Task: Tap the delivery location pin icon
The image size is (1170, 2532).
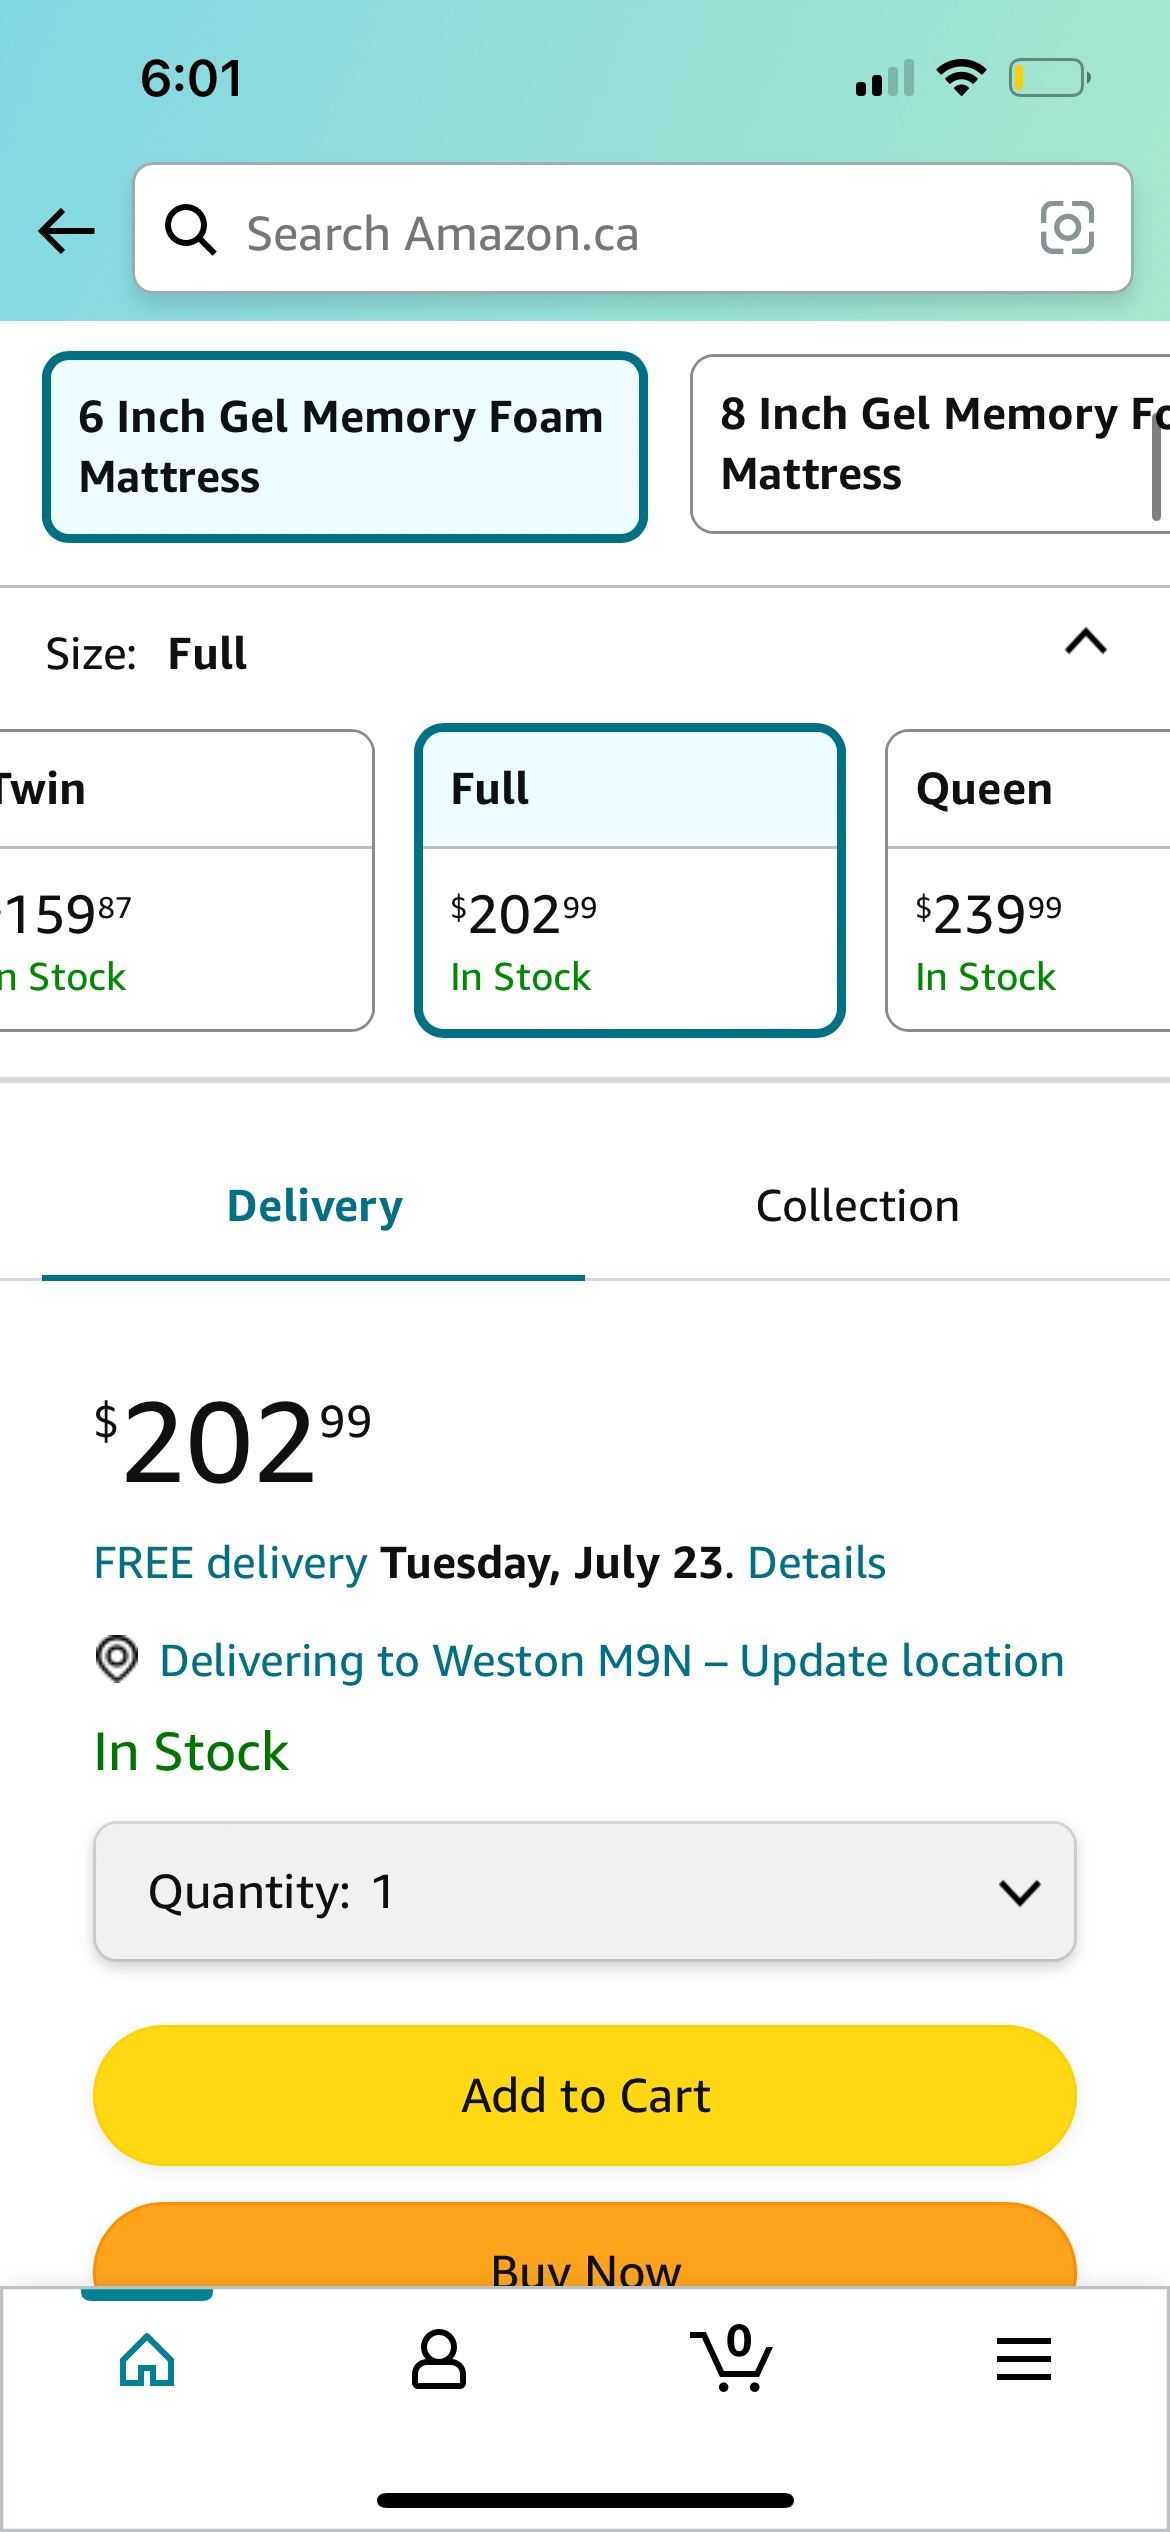Action: tap(117, 1659)
